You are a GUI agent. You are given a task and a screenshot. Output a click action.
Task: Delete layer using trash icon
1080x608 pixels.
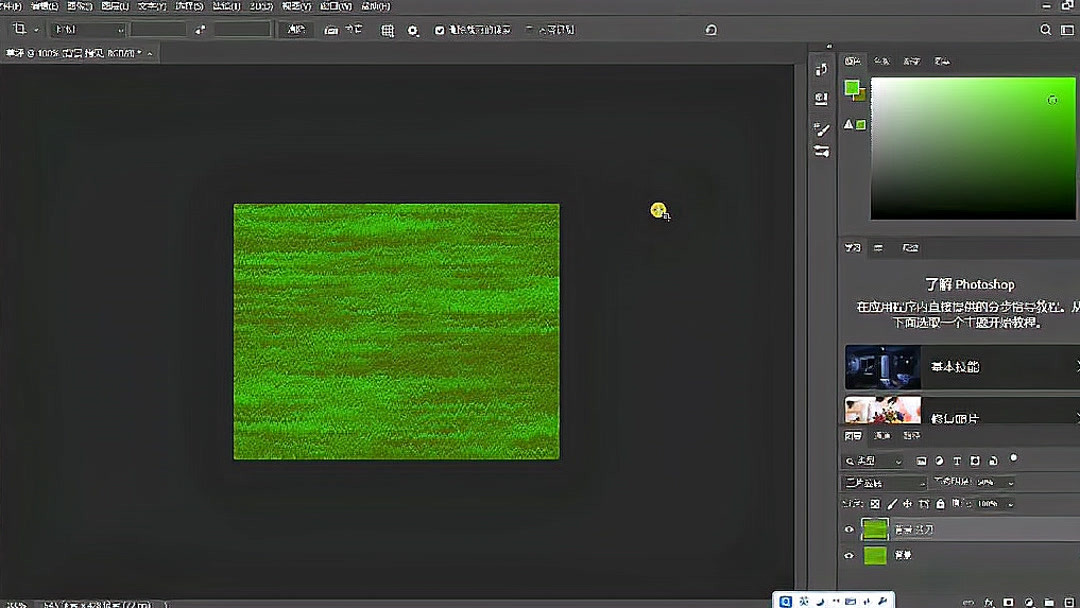(1078, 601)
